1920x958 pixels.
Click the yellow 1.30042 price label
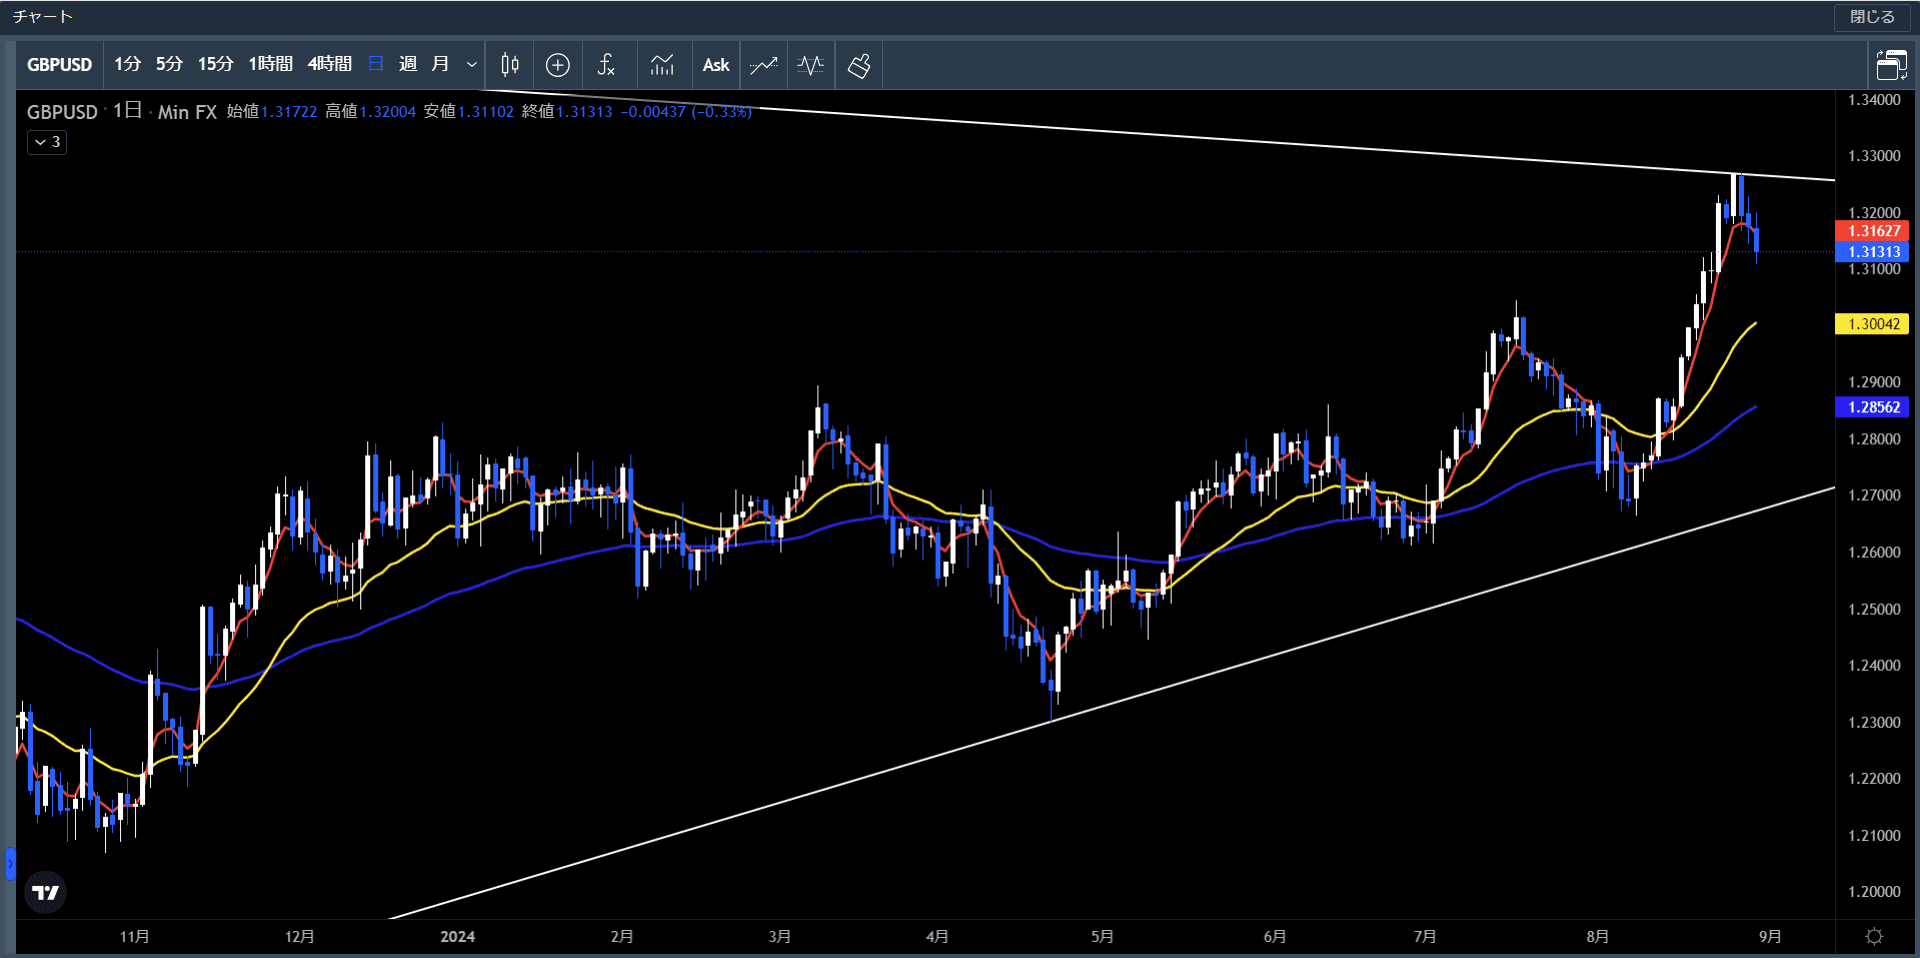tap(1873, 324)
